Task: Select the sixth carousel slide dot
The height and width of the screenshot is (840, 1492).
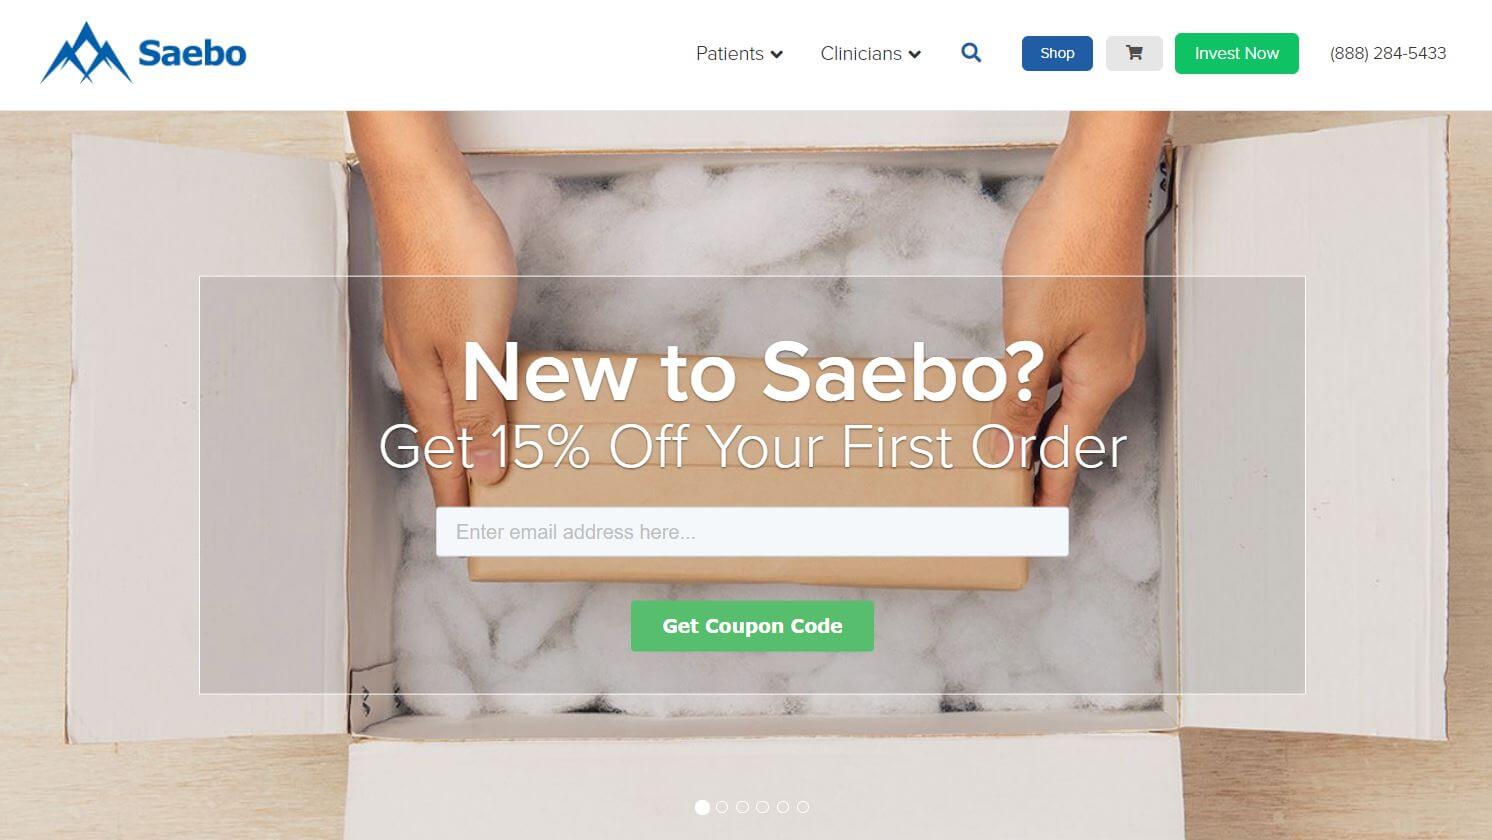Action: pos(803,807)
